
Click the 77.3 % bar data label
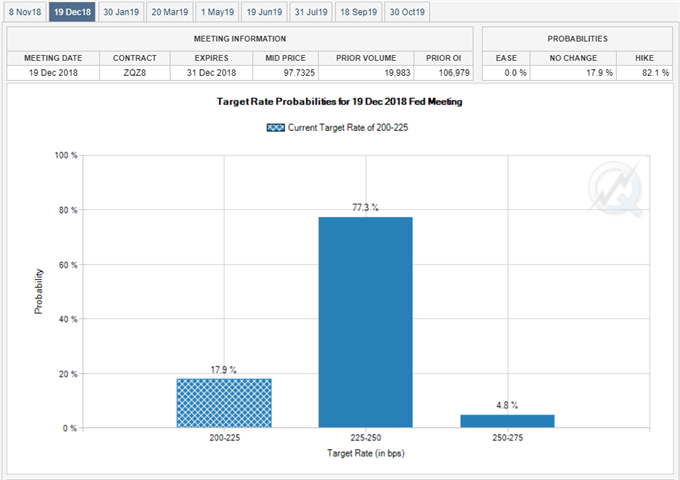point(365,208)
